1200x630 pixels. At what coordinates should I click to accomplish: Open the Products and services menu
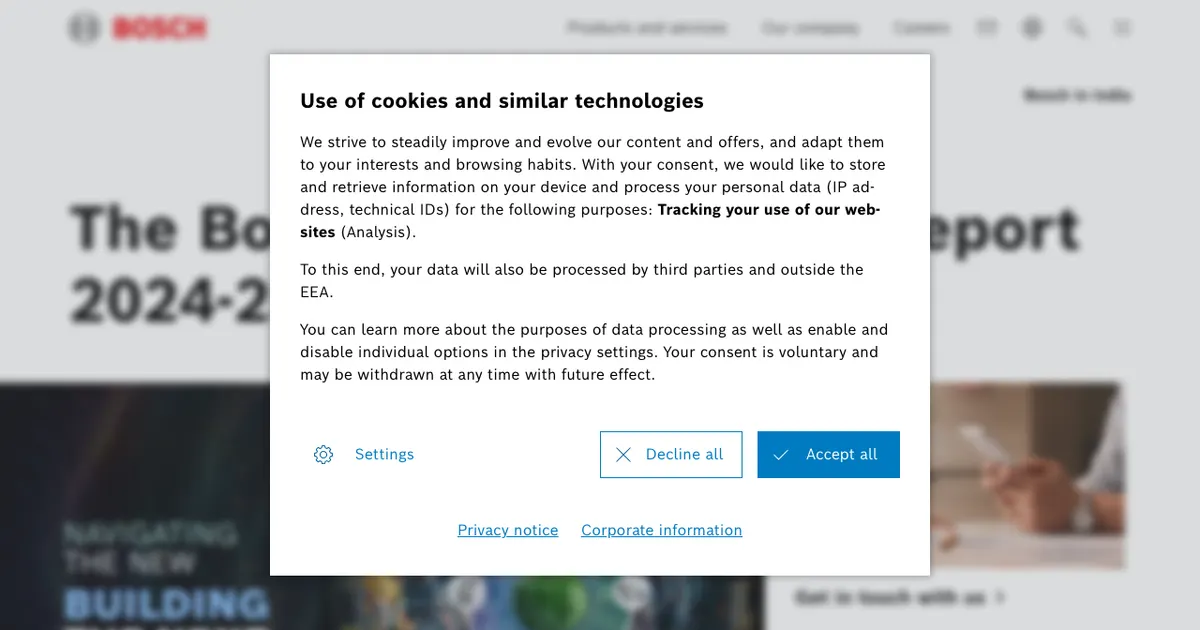[647, 28]
